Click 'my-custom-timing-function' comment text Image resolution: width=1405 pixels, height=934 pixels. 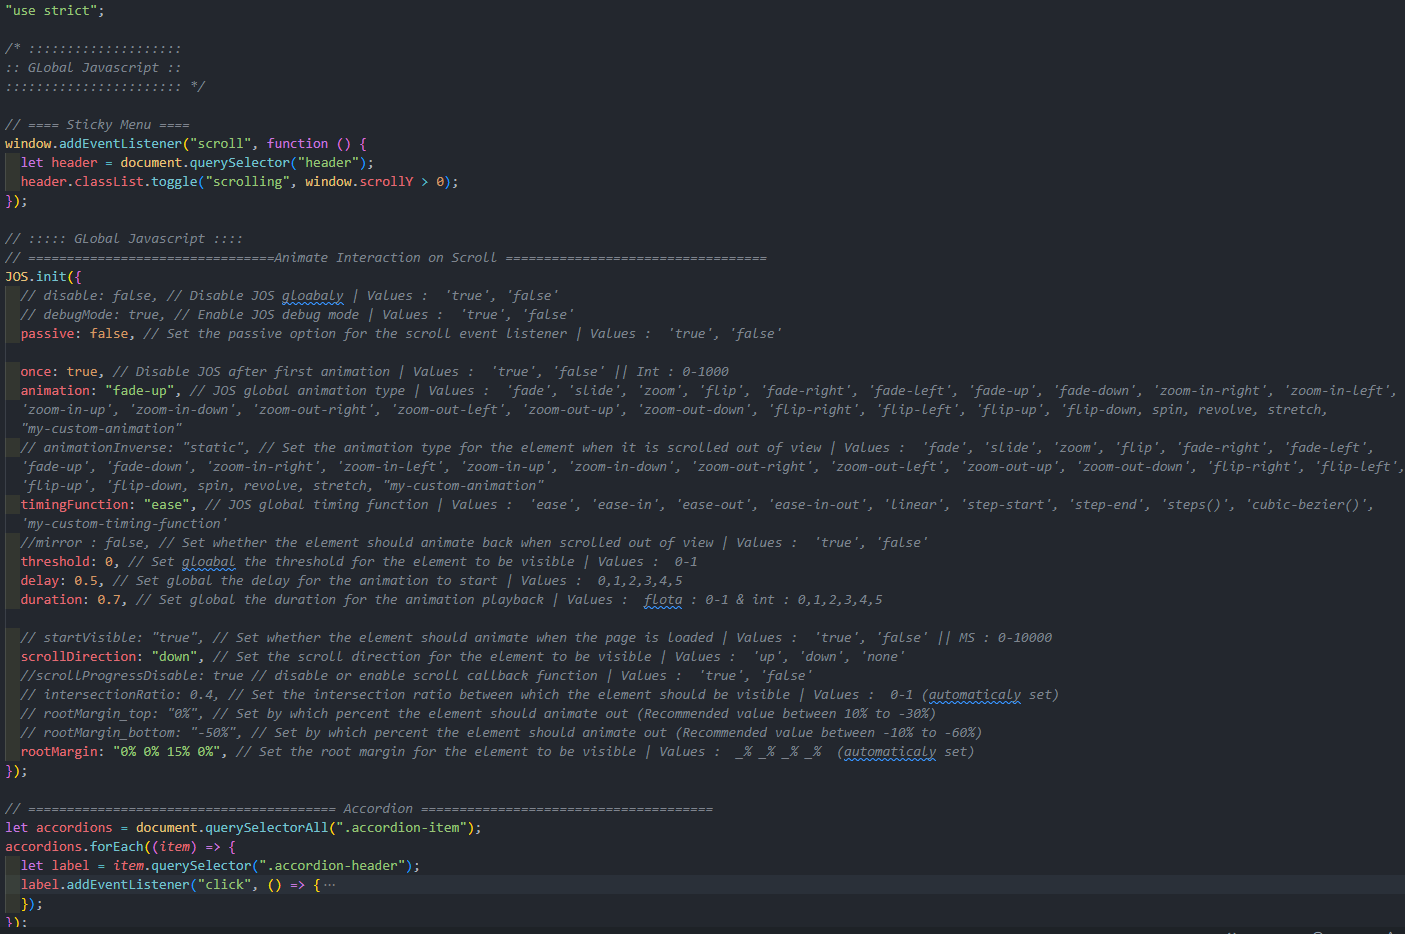pos(124,524)
